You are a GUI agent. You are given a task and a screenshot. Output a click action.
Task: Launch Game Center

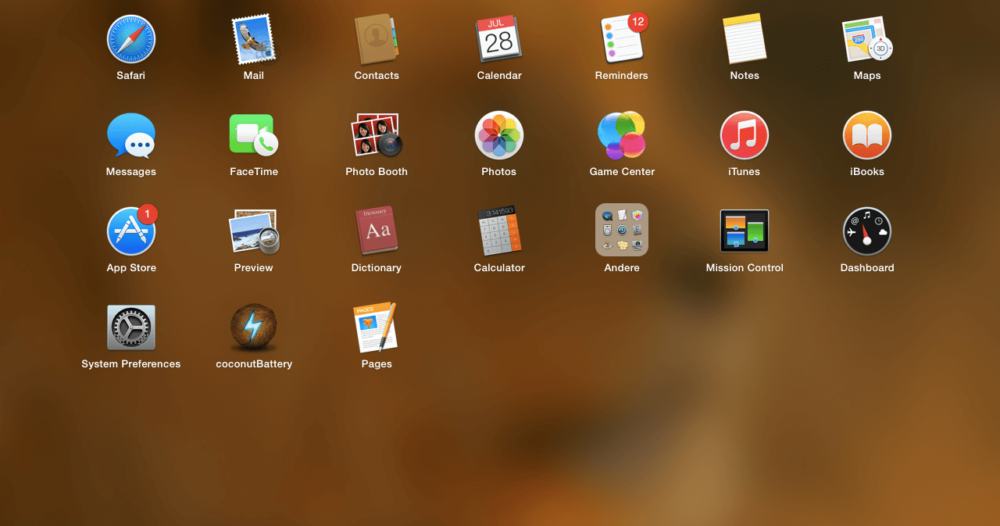point(621,135)
